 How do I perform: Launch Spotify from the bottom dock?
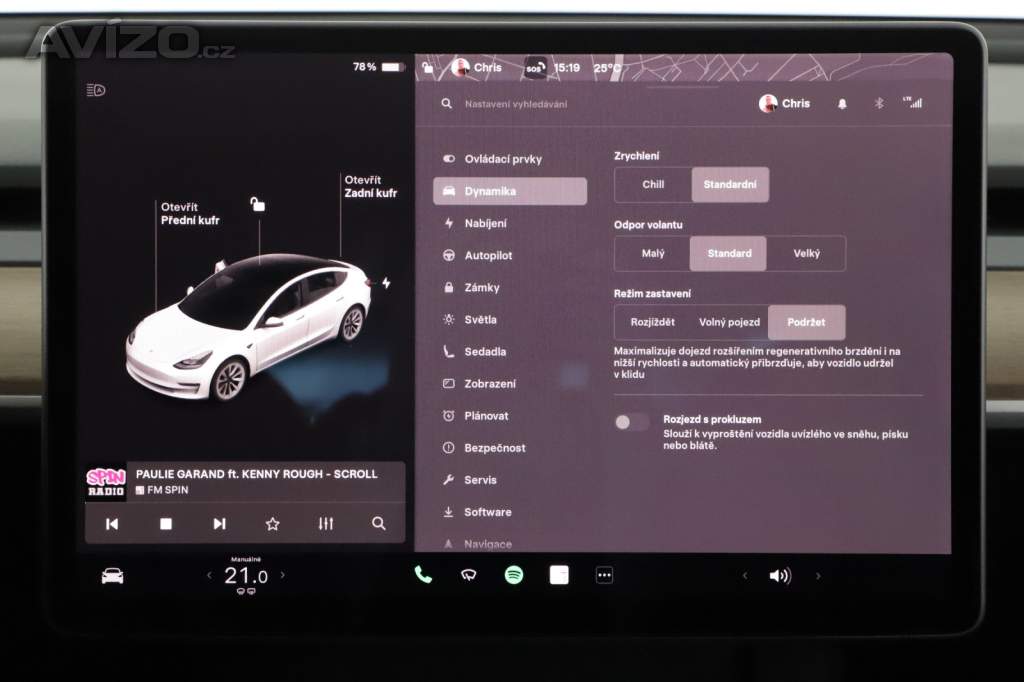[514, 575]
